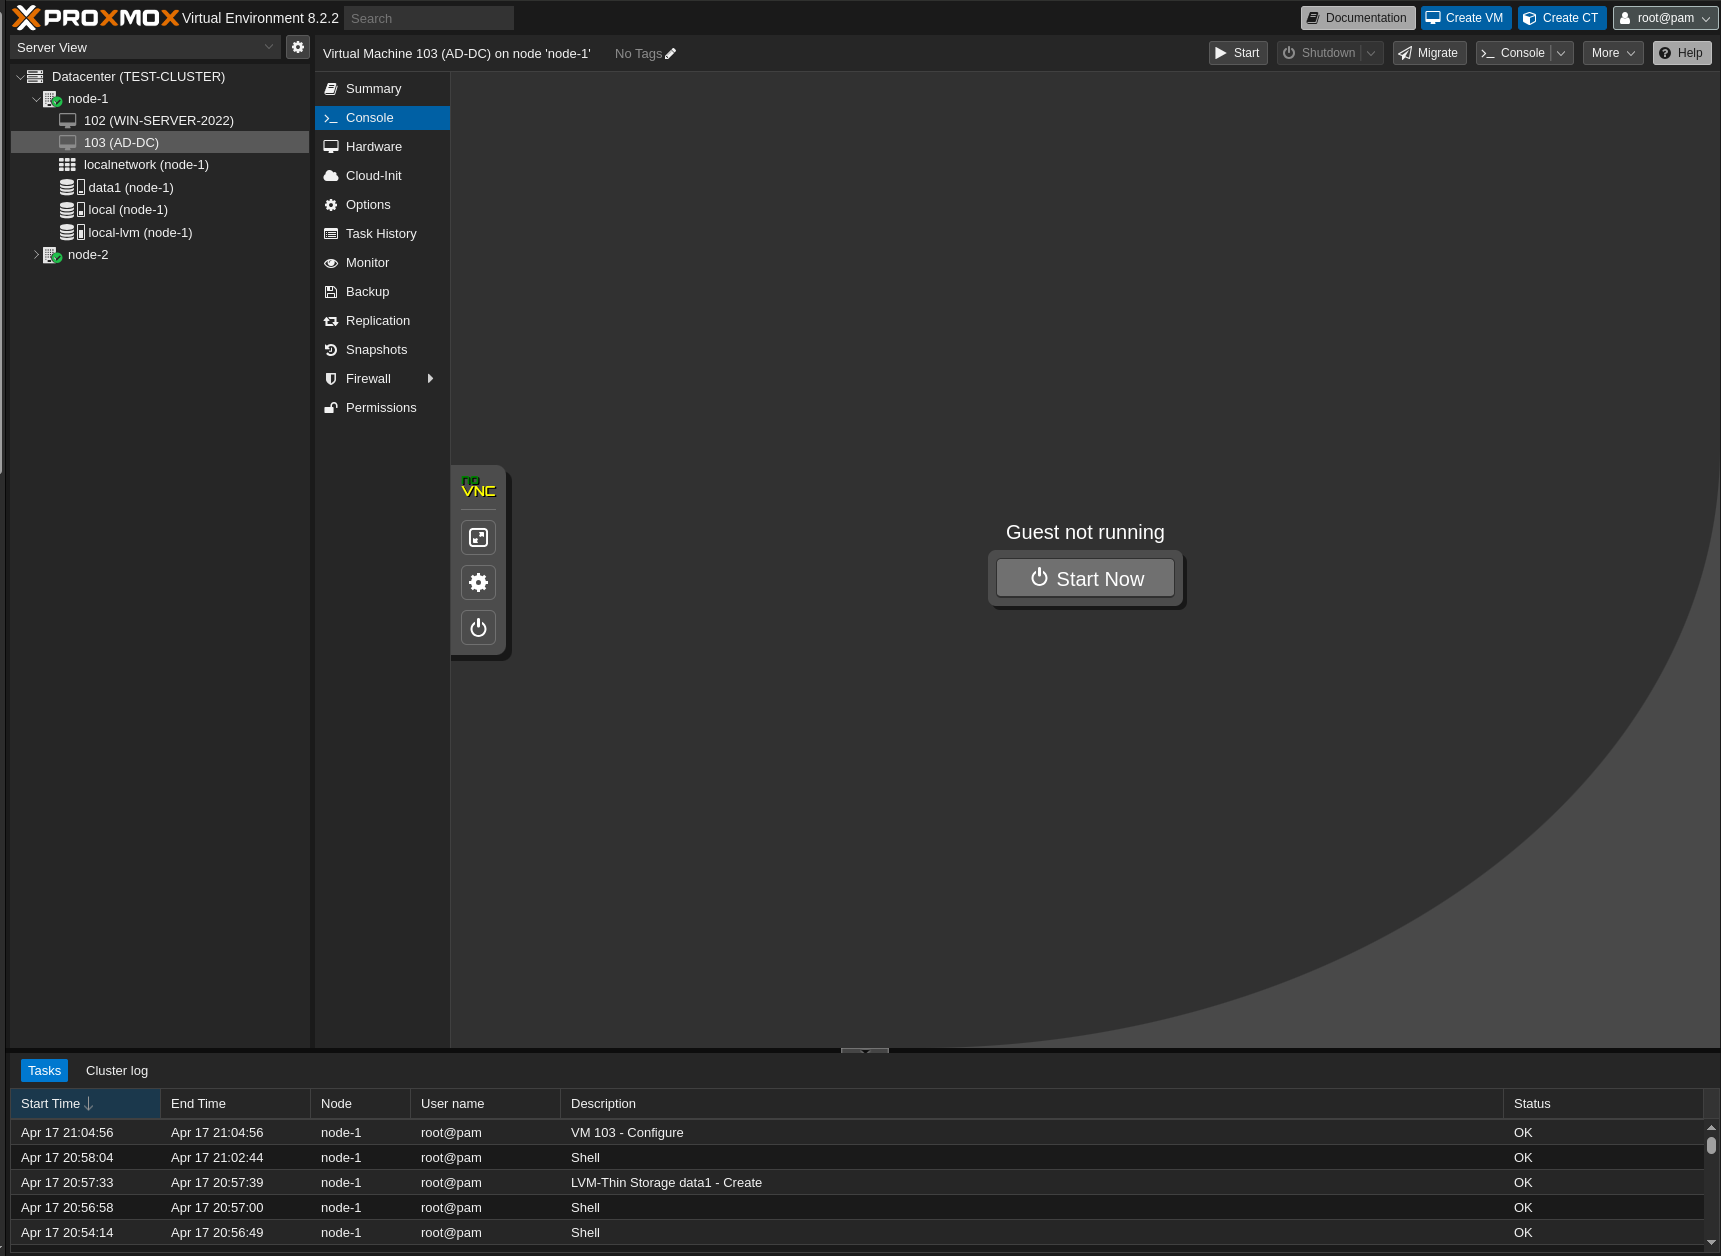Switch to the Cluster log tab

click(x=116, y=1070)
